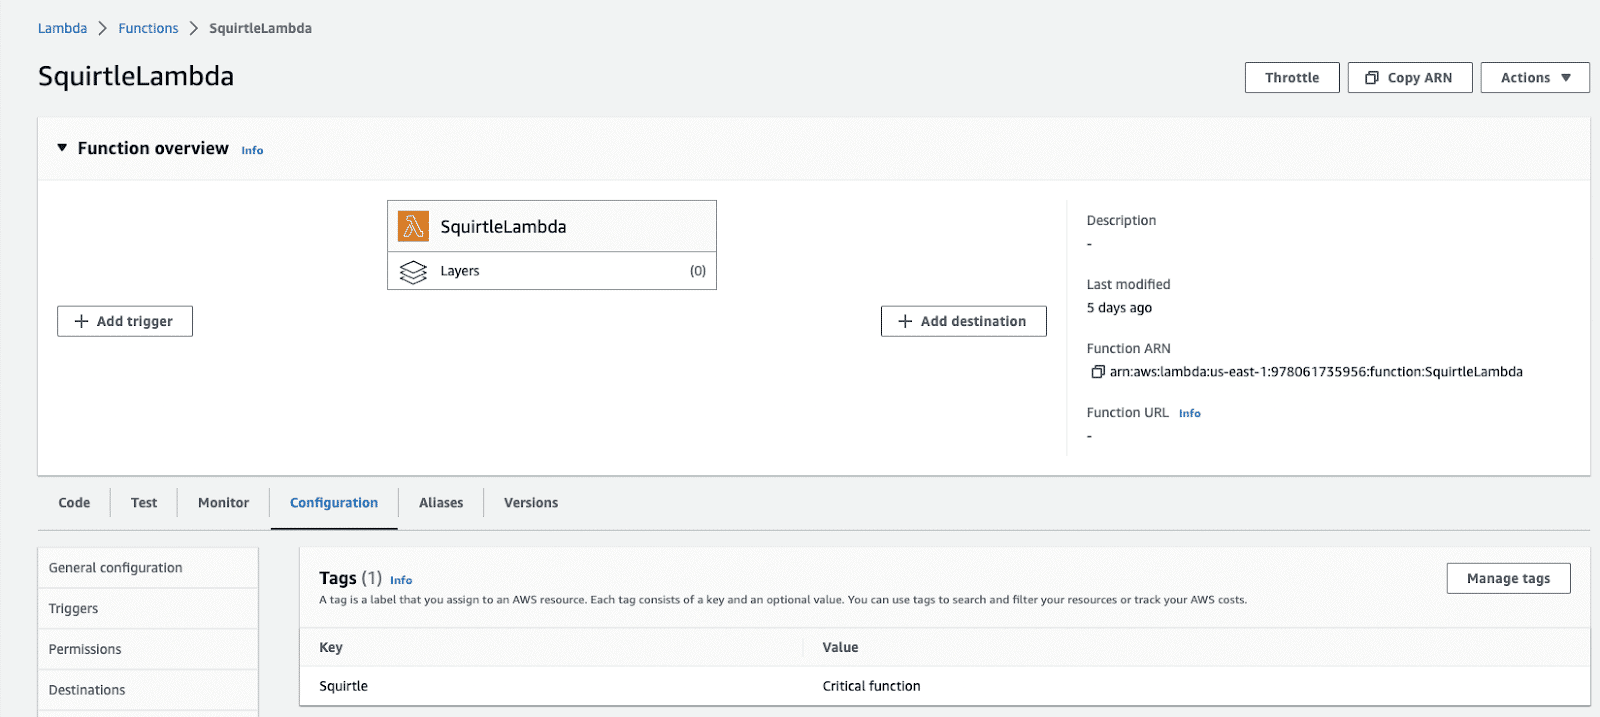Open Info link next to Function URL
Image resolution: width=1600 pixels, height=717 pixels.
coord(1189,413)
